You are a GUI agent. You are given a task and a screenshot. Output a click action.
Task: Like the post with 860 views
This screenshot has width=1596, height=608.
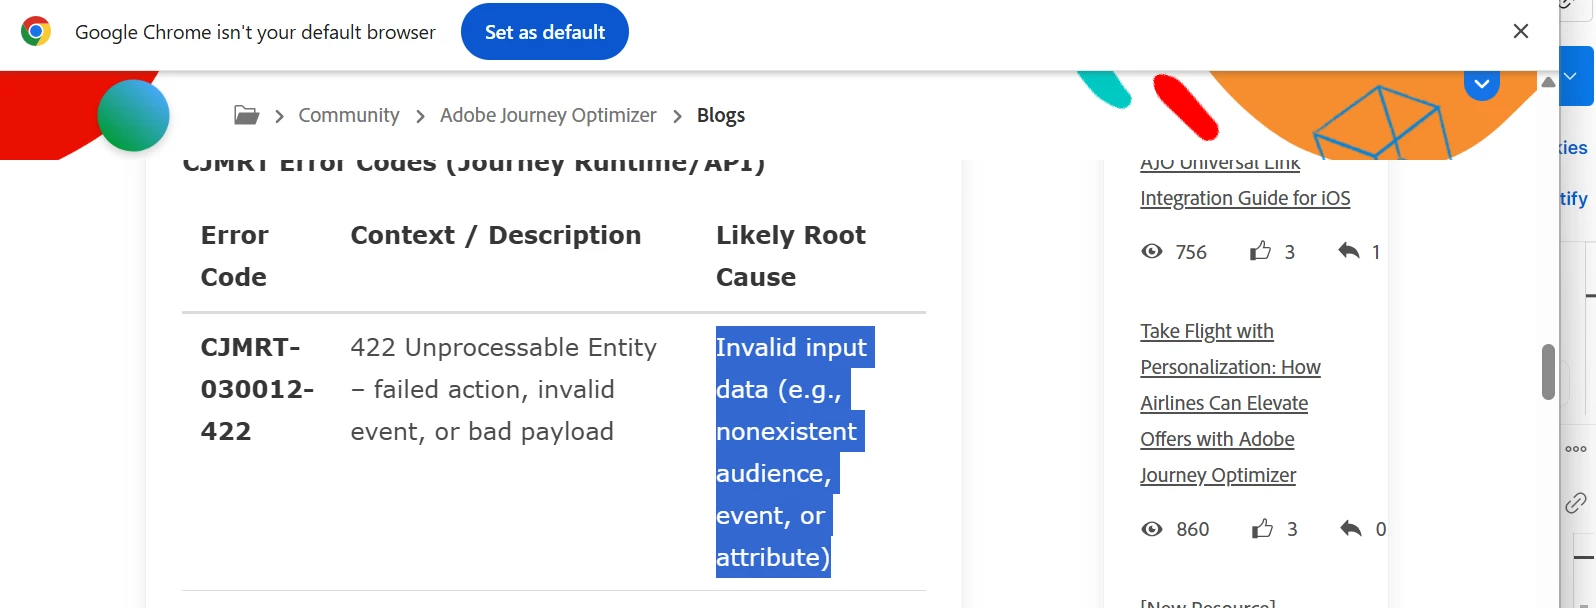[x=1262, y=528]
